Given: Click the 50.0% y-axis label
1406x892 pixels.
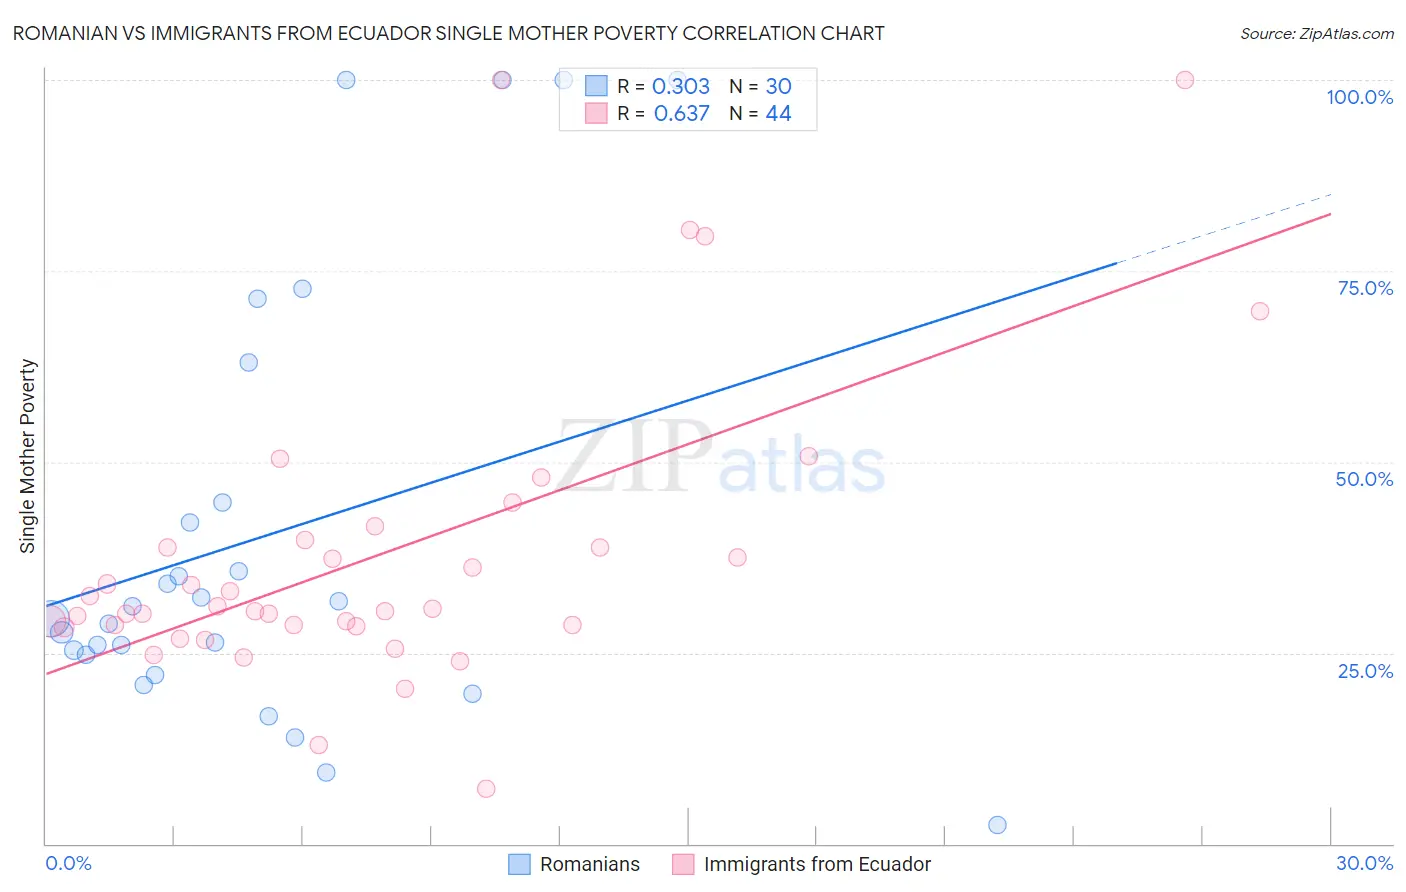Looking at the screenshot, I should (x=1364, y=479).
